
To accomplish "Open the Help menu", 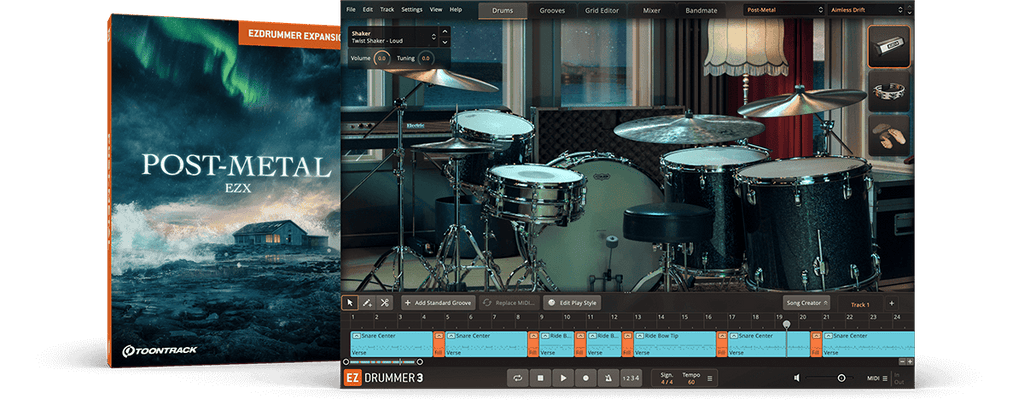I will click(x=455, y=10).
